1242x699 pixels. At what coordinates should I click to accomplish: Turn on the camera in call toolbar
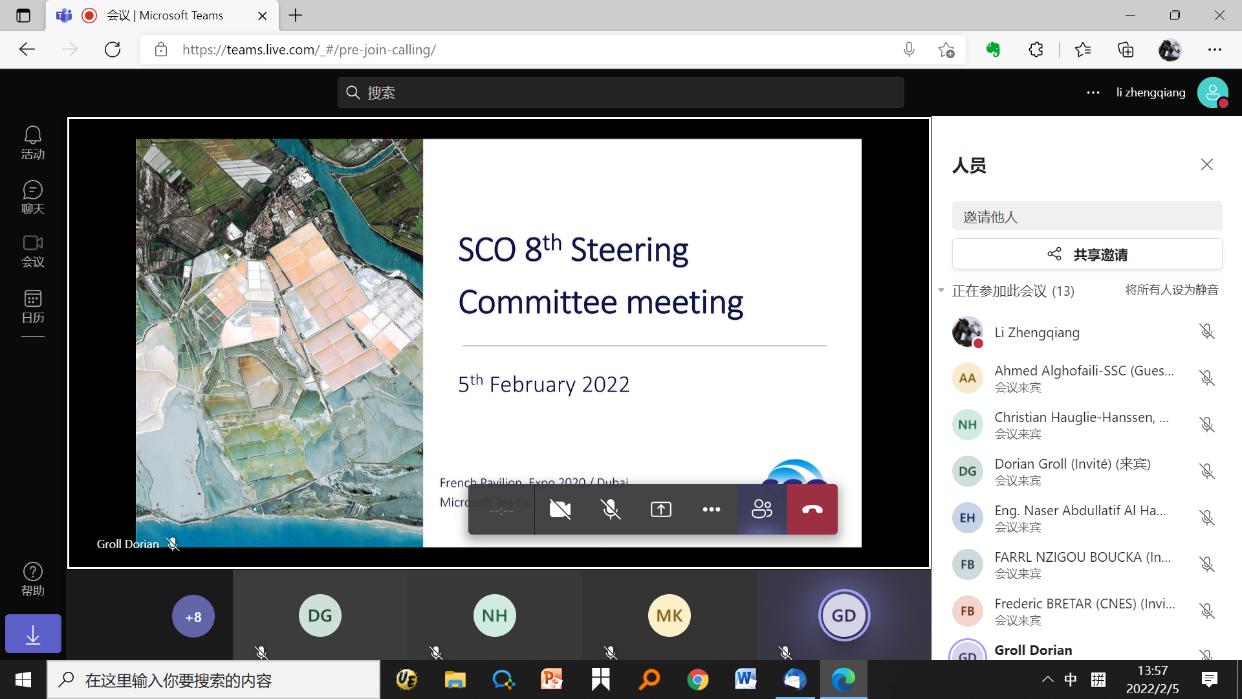560,509
